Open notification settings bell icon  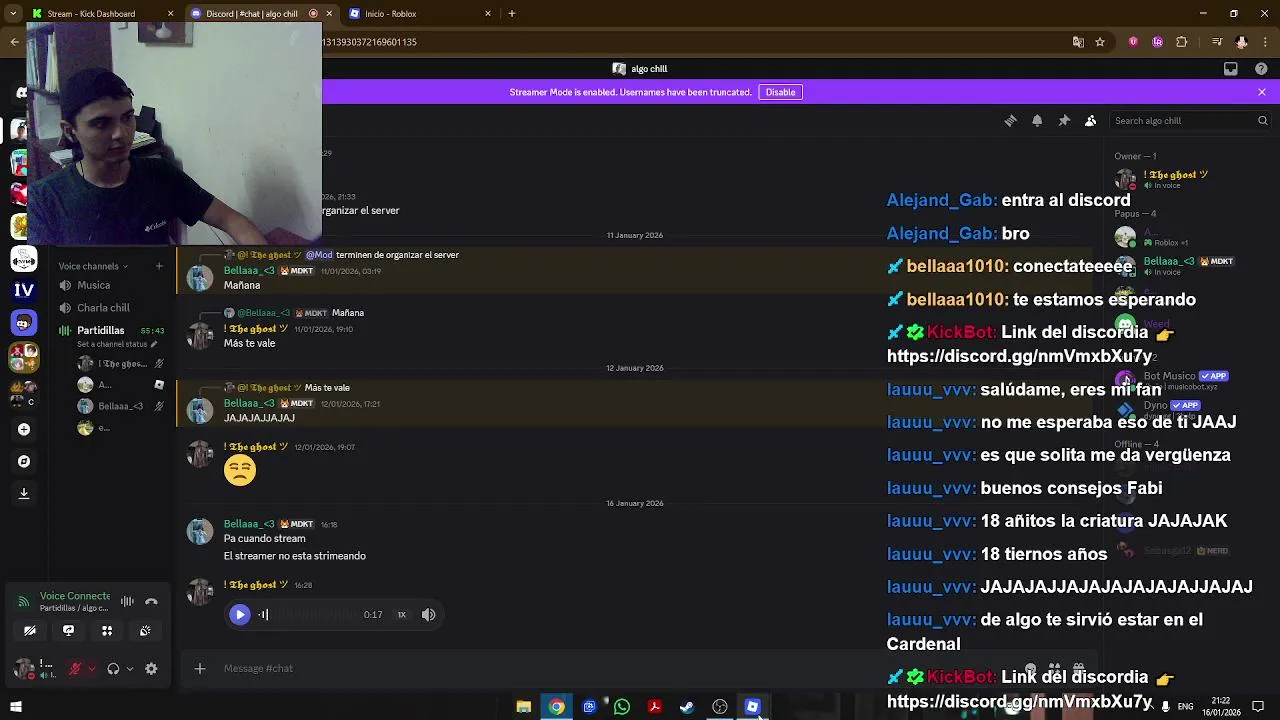(x=1037, y=121)
